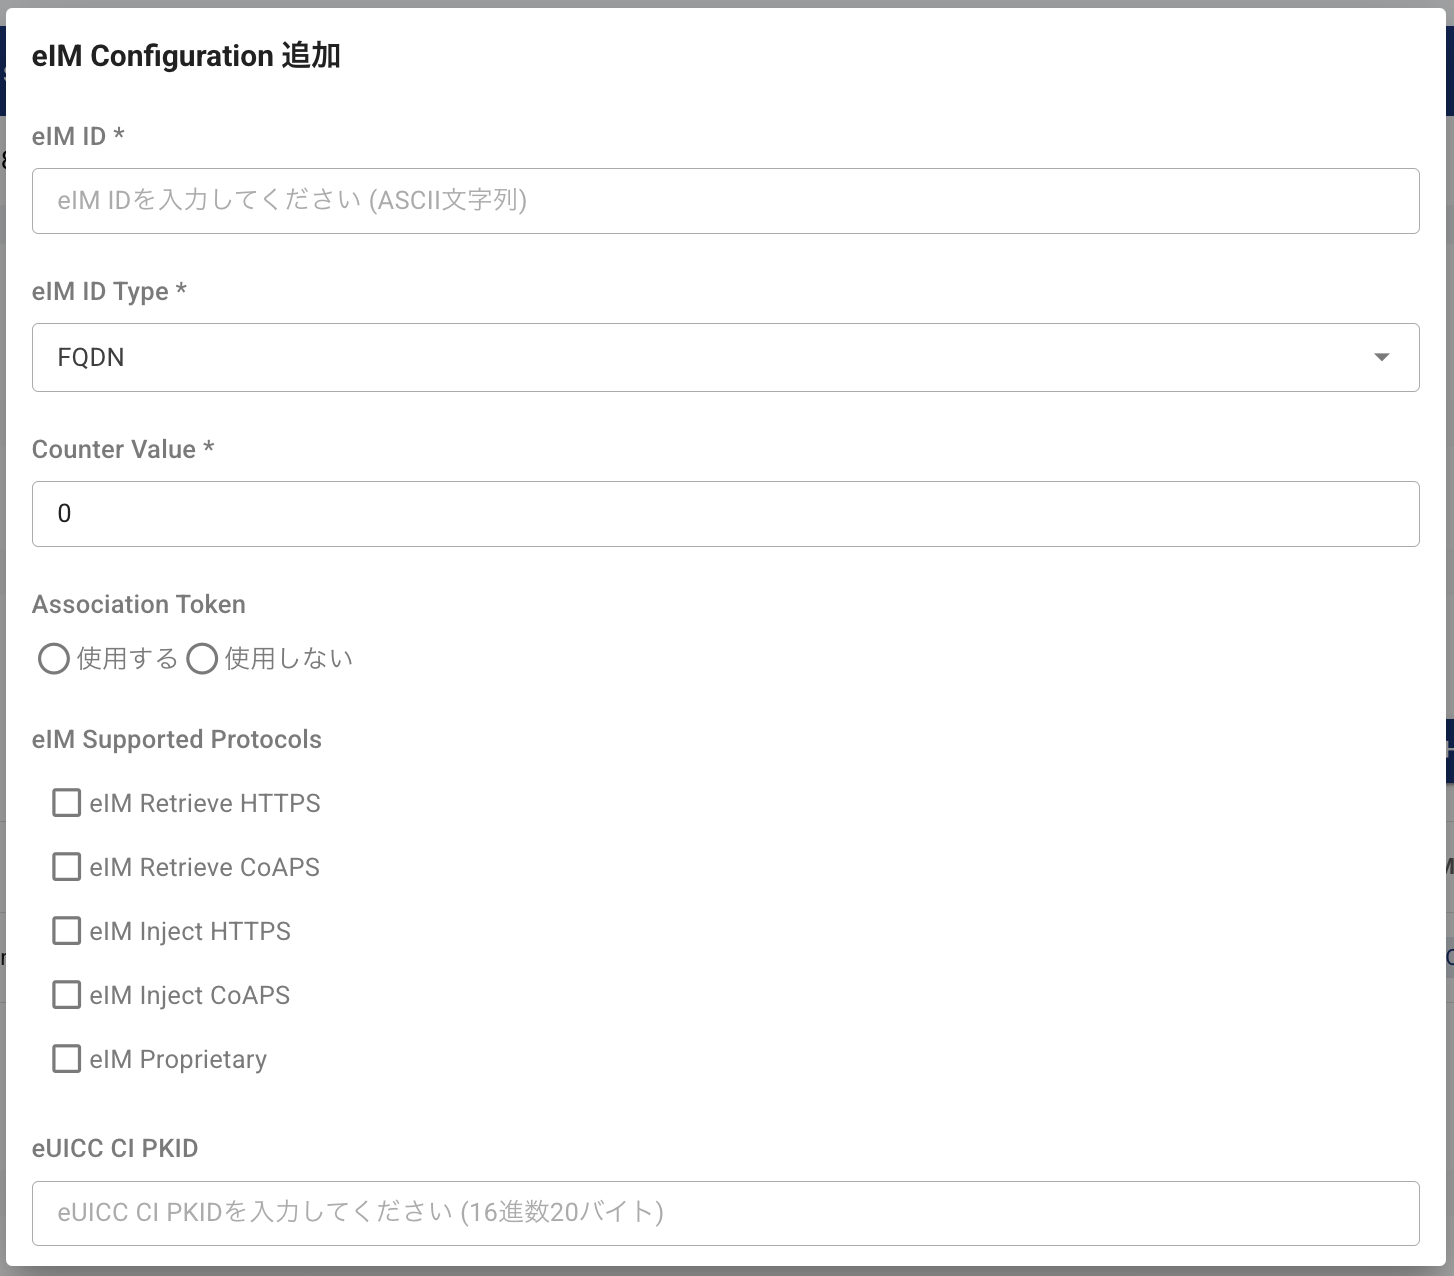Click the eIM Retrieve HTTPS label text
The height and width of the screenshot is (1276, 1454).
205,804
